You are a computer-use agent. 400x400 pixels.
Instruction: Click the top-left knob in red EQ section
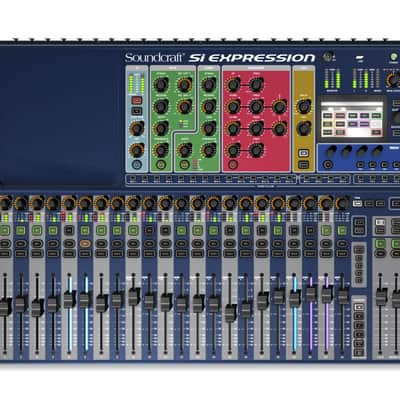click(233, 84)
